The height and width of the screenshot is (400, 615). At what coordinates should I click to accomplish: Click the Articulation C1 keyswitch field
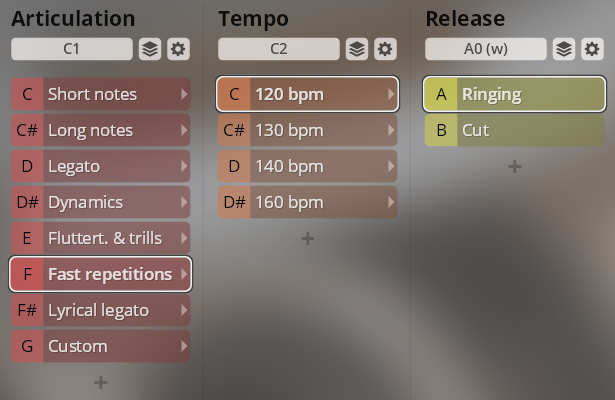click(72, 49)
